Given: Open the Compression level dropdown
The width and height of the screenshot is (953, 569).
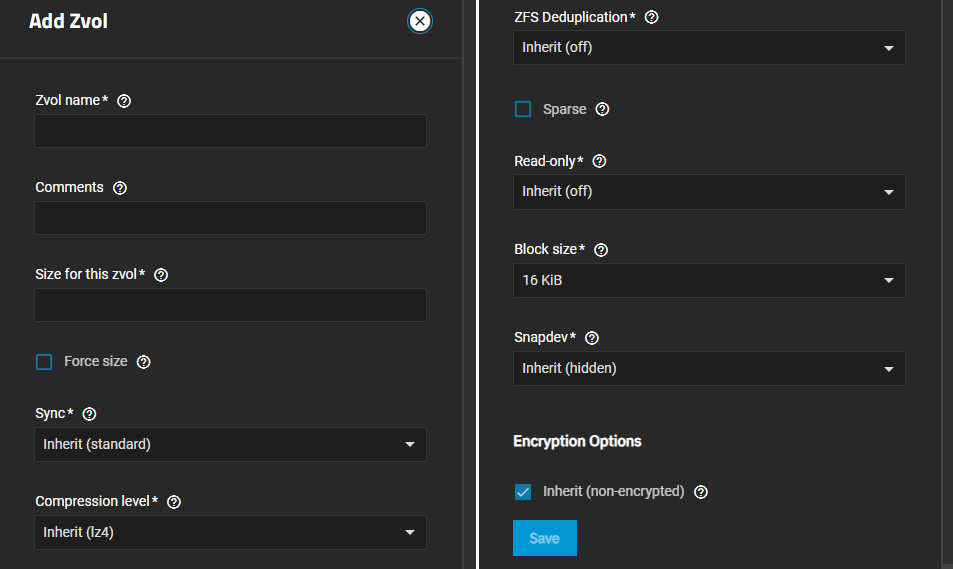Looking at the screenshot, I should pyautogui.click(x=230, y=532).
